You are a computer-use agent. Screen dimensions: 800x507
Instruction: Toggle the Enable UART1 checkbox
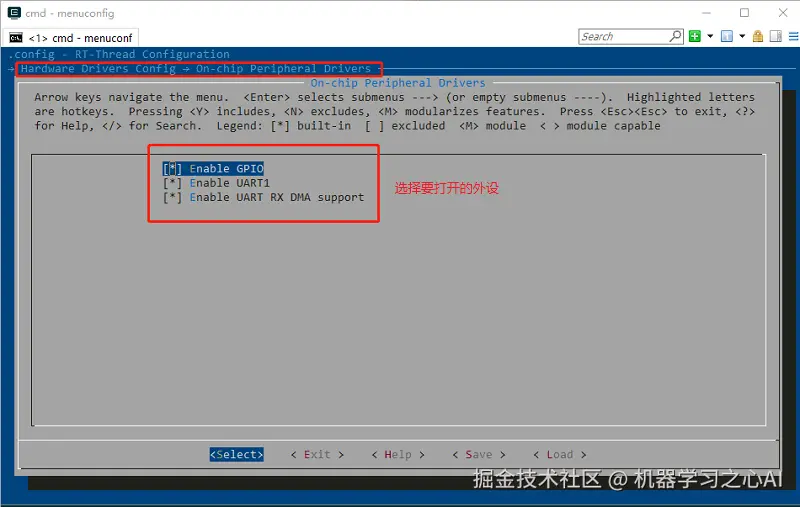172,183
